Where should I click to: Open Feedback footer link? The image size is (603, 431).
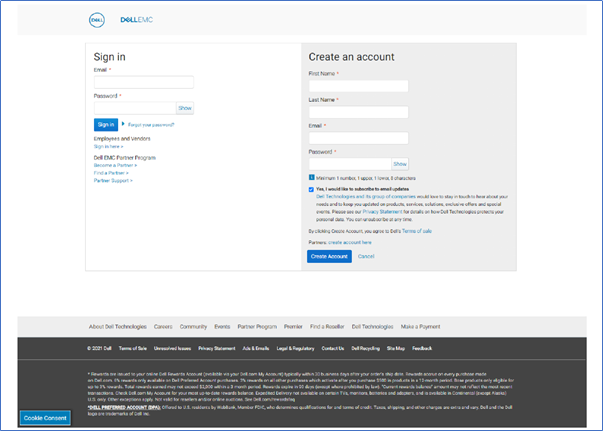pos(422,348)
